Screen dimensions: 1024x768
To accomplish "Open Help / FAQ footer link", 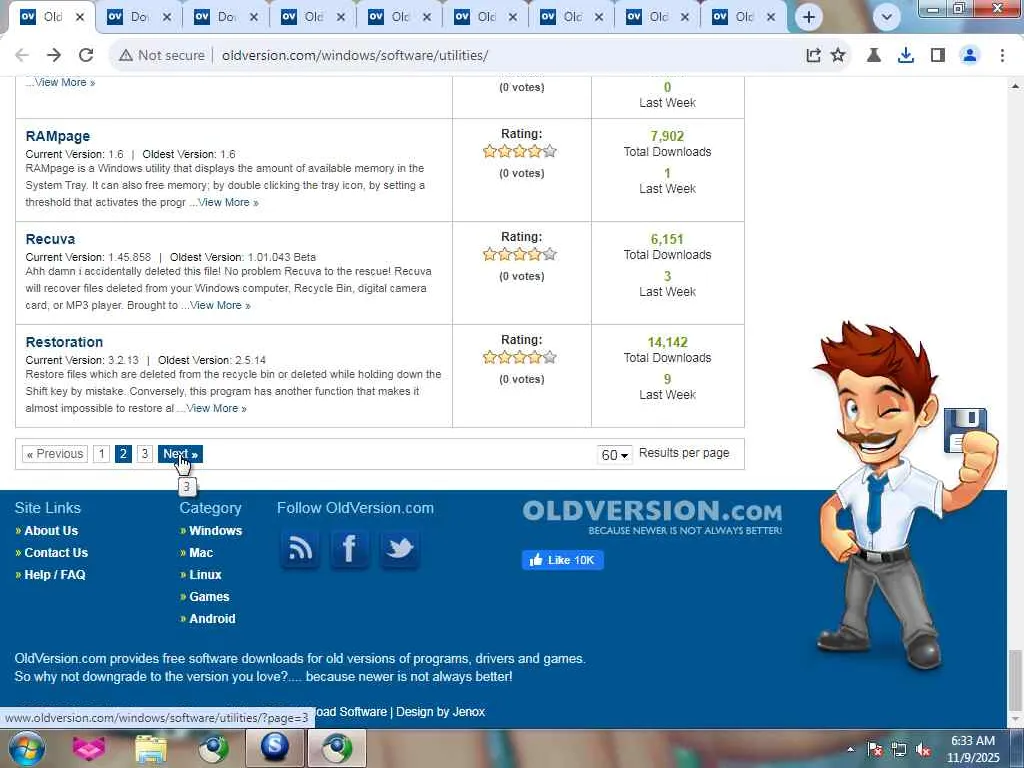I will point(55,575).
